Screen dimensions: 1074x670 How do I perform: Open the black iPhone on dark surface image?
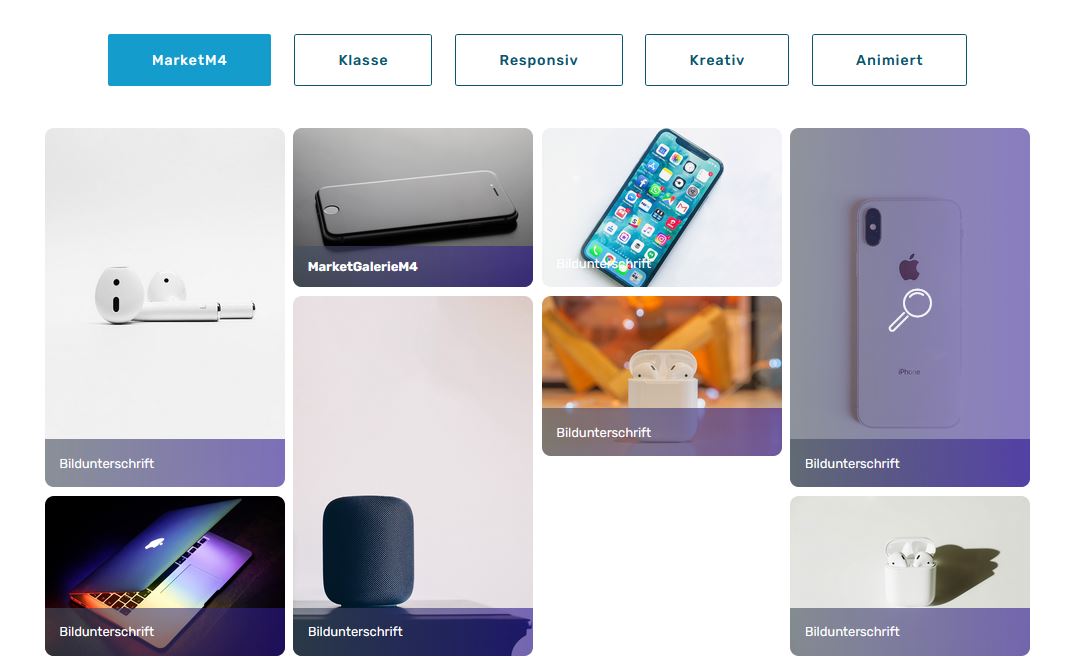pyautogui.click(x=413, y=187)
